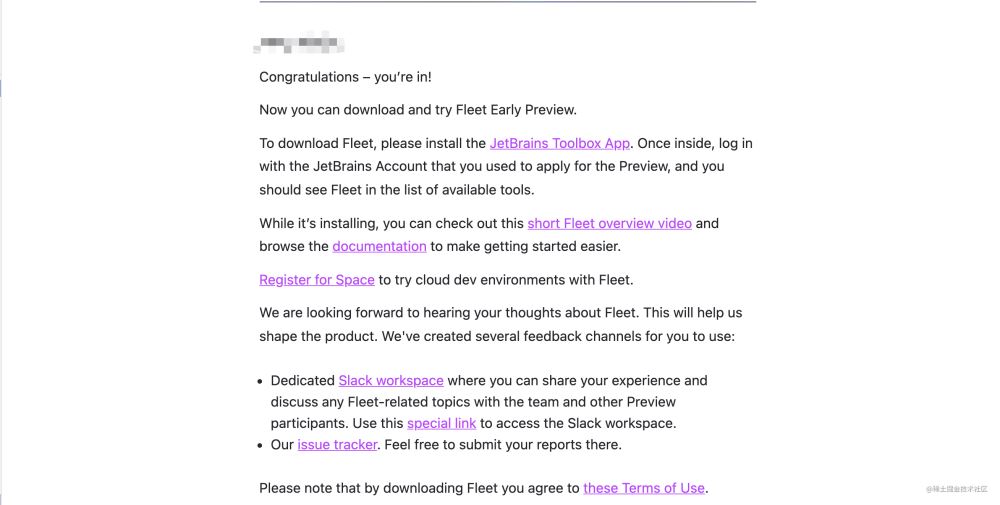Click the "several feedback channels" text
This screenshot has width=1000, height=505.
540,336
